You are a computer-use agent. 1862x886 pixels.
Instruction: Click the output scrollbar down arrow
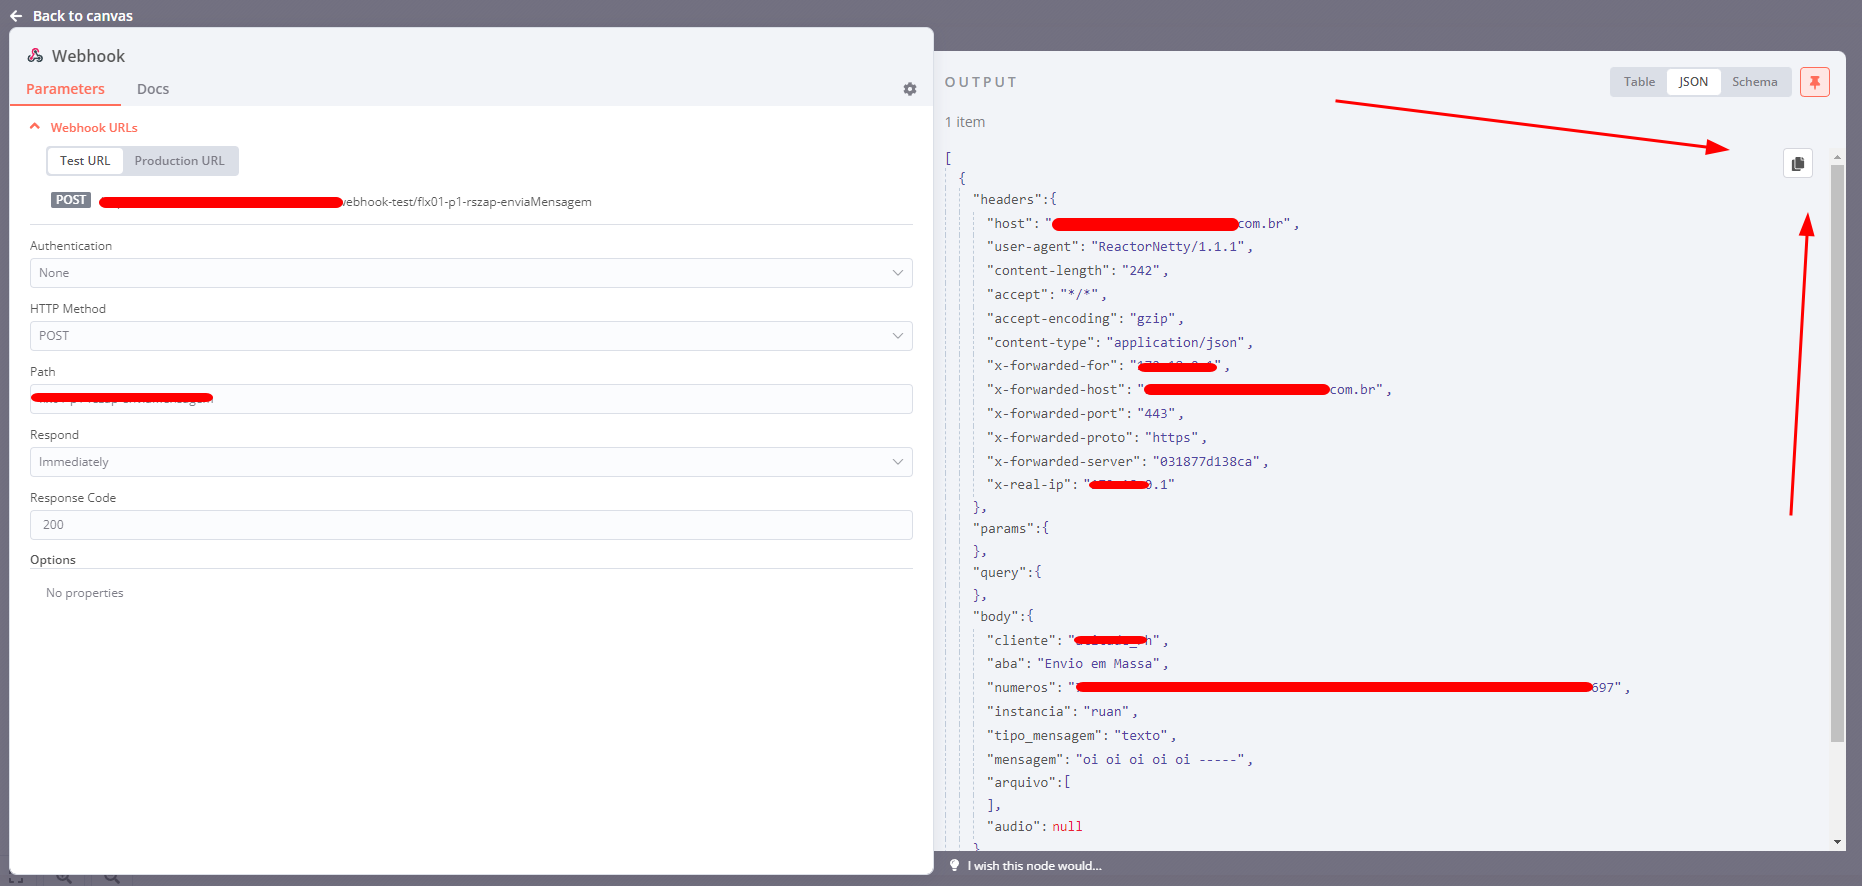coord(1837,842)
